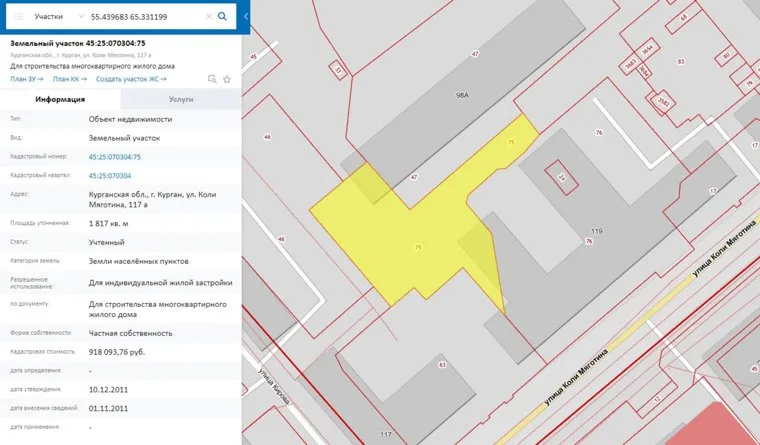Open the План КК link
The height and width of the screenshot is (445, 760).
[x=69, y=78]
